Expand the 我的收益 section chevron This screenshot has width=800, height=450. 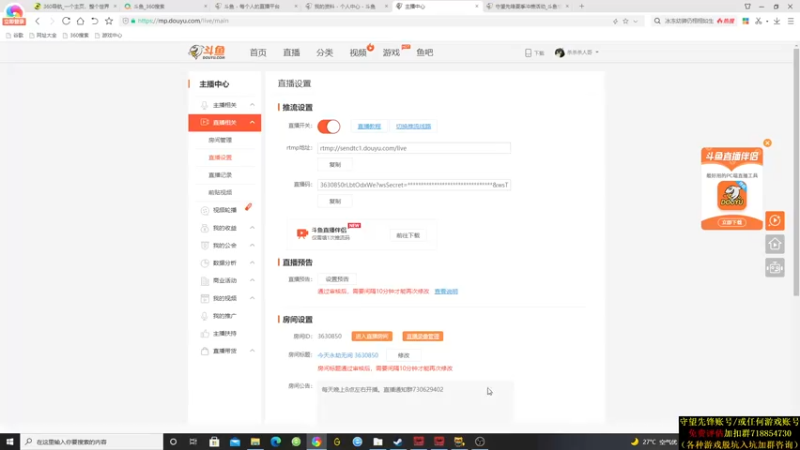(x=252, y=228)
